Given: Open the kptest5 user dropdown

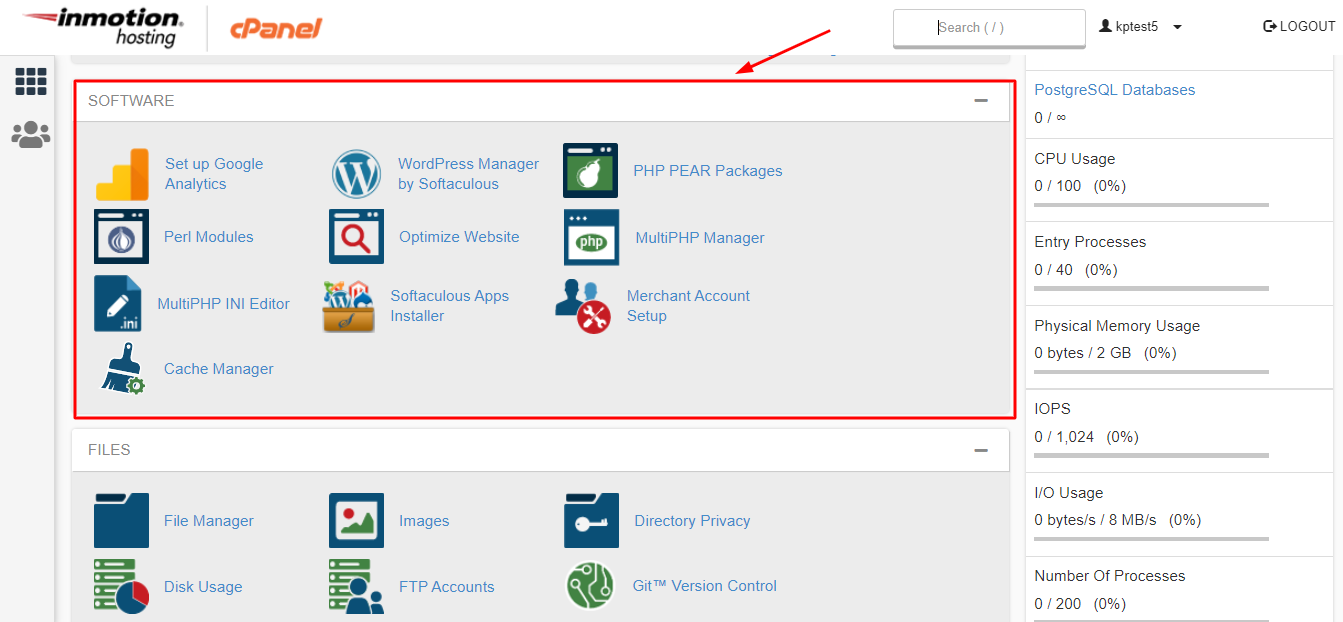Looking at the screenshot, I should (1141, 27).
